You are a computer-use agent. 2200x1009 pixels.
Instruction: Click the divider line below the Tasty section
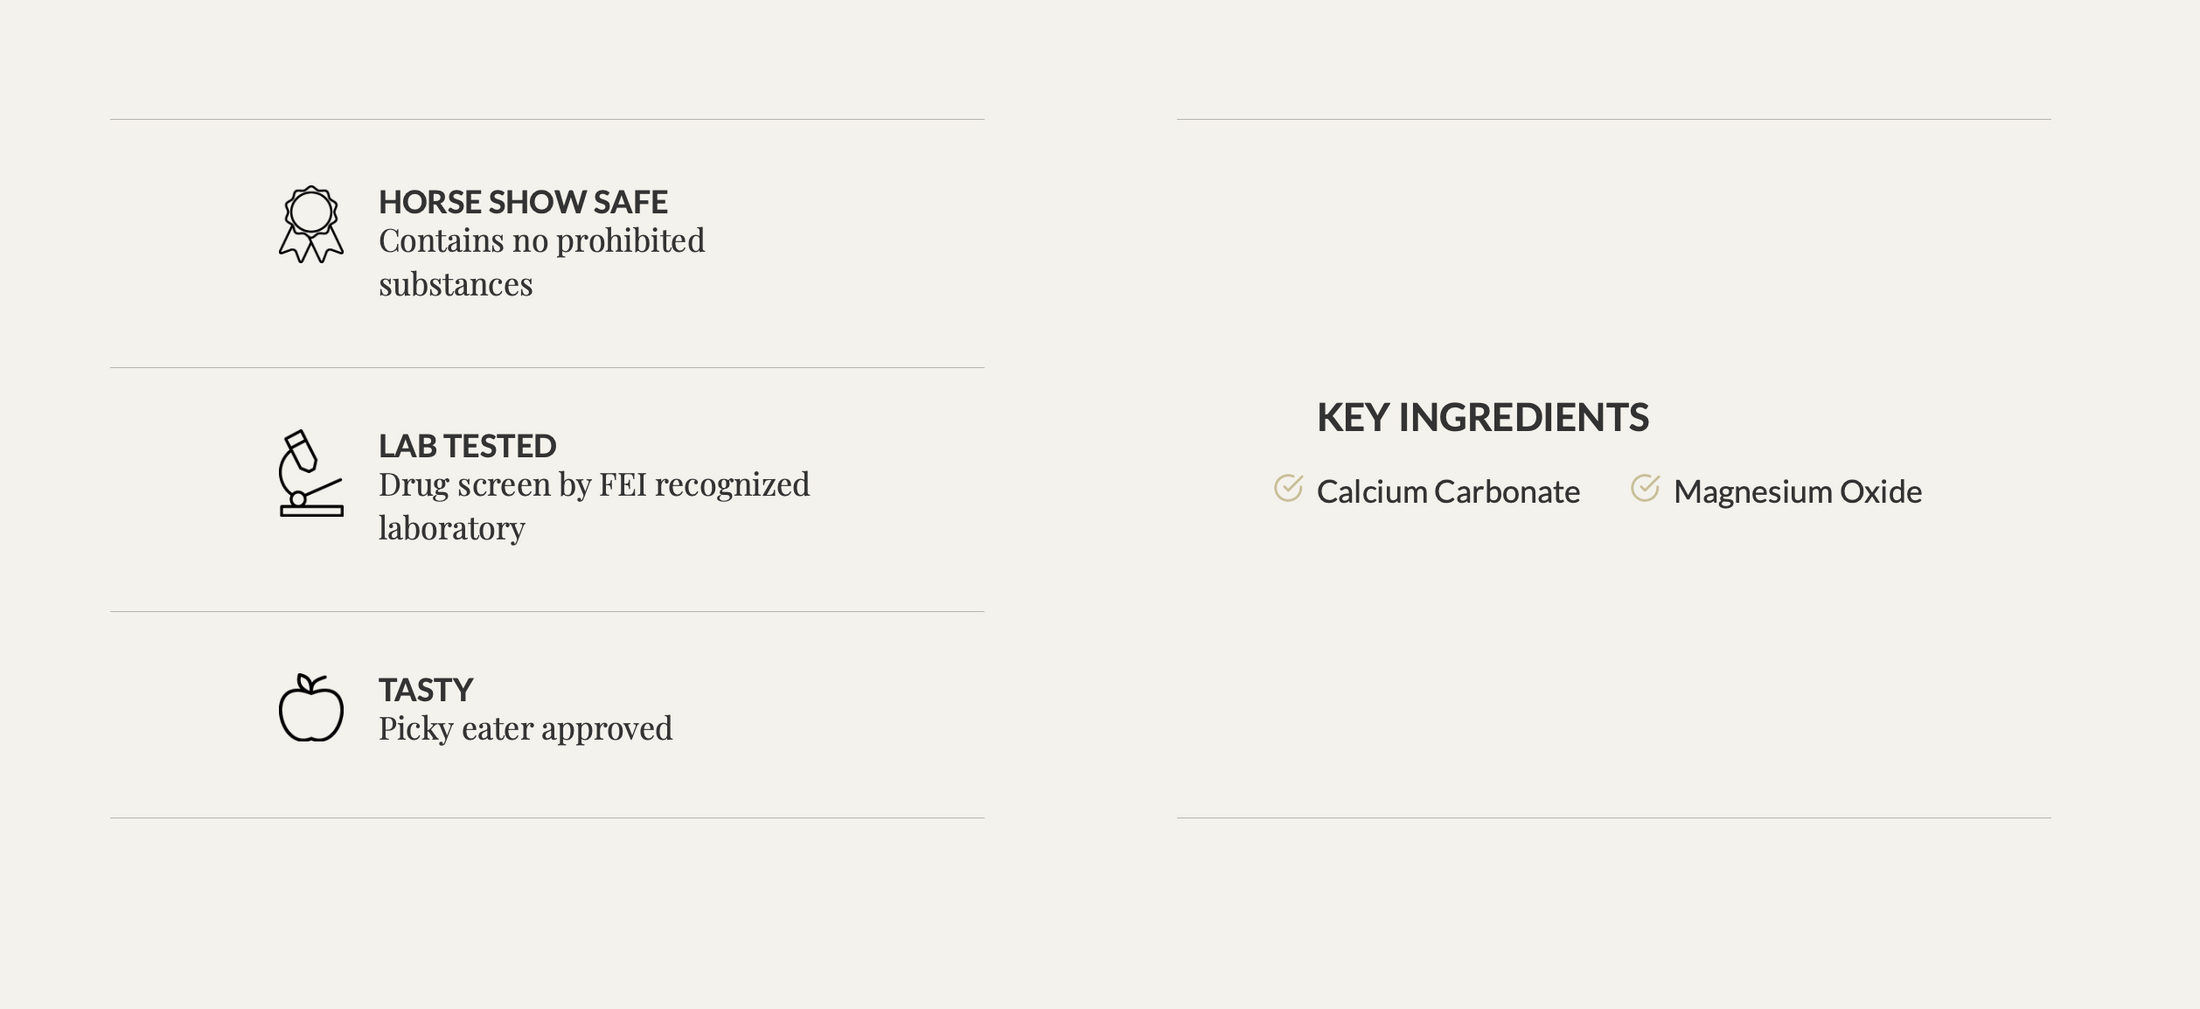(547, 818)
